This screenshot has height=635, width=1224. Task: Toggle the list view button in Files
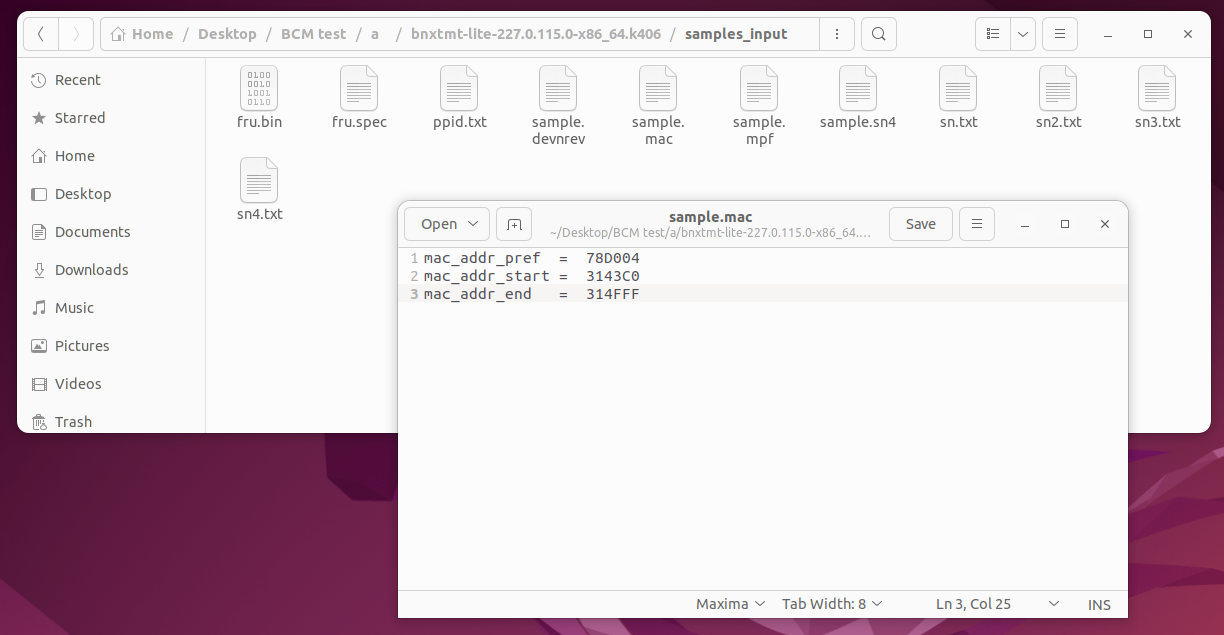(993, 34)
